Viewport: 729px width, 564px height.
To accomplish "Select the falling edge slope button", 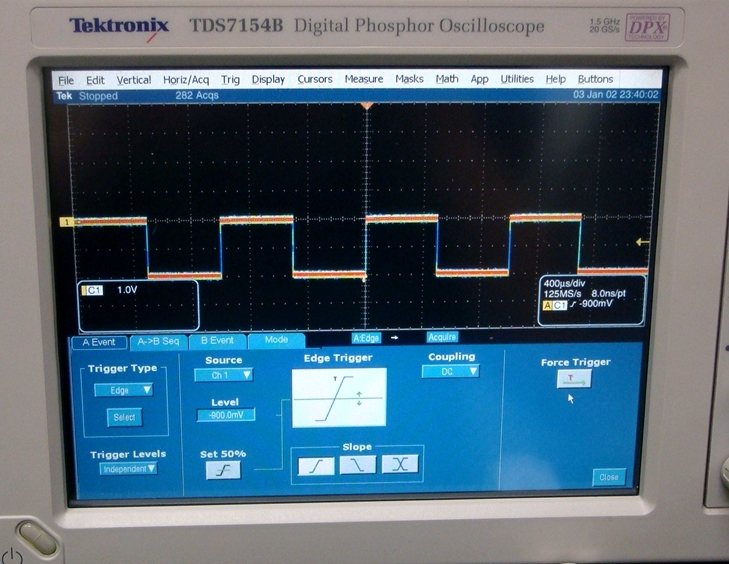I will [358, 464].
